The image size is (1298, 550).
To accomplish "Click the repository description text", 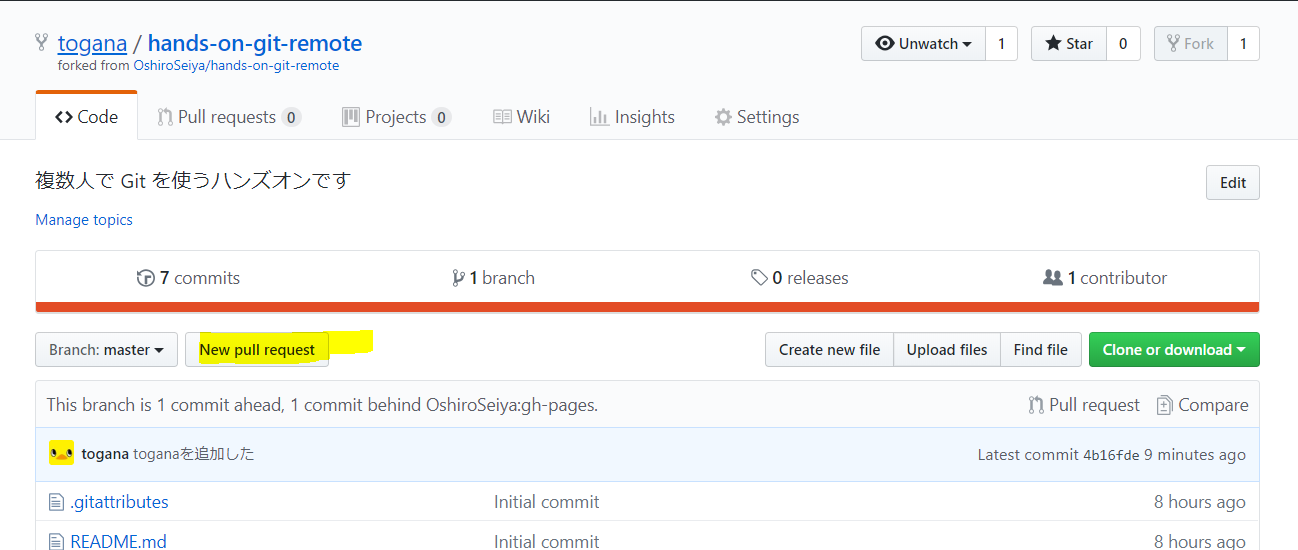I will coord(193,181).
